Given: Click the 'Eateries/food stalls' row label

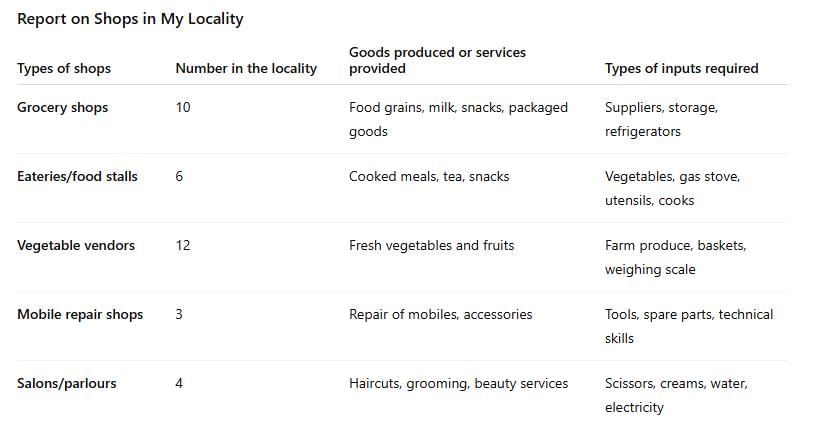Looking at the screenshot, I should pos(77,176).
